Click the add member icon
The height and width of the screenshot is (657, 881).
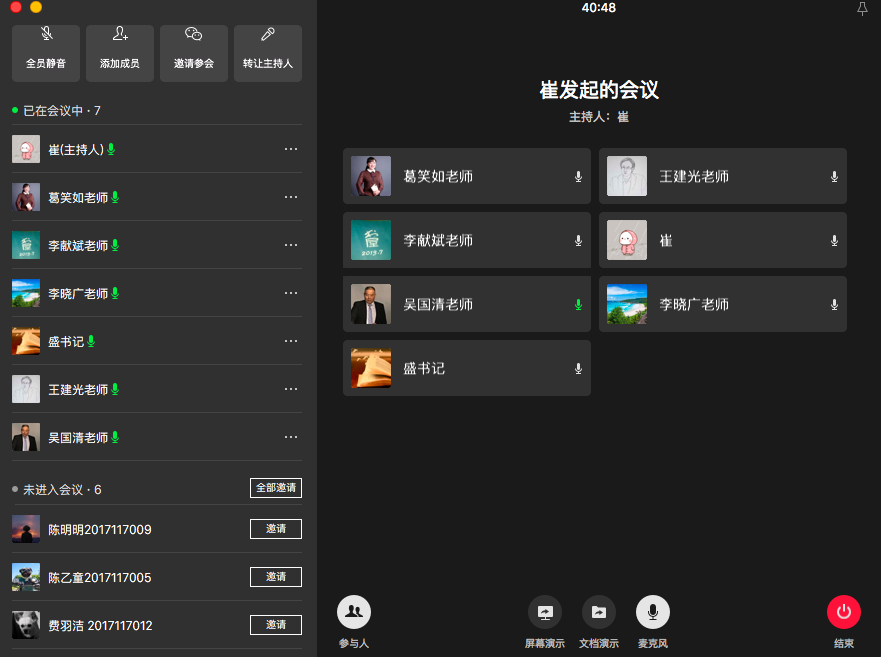point(120,36)
